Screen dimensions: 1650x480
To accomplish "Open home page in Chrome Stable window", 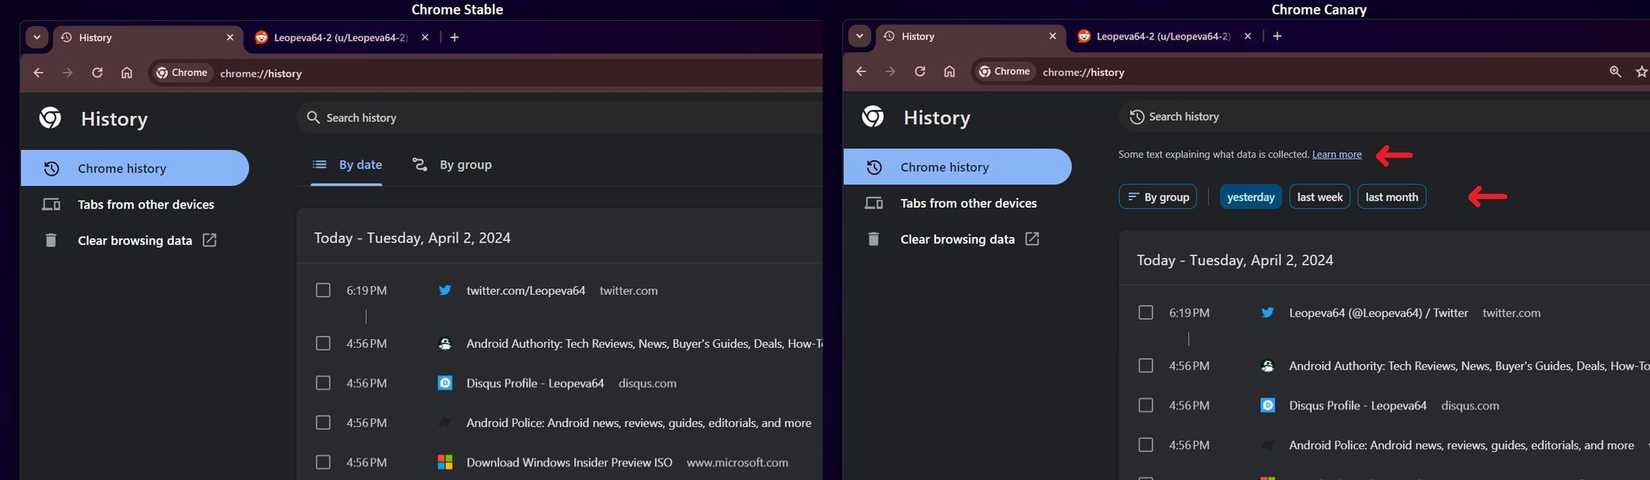I will (127, 73).
